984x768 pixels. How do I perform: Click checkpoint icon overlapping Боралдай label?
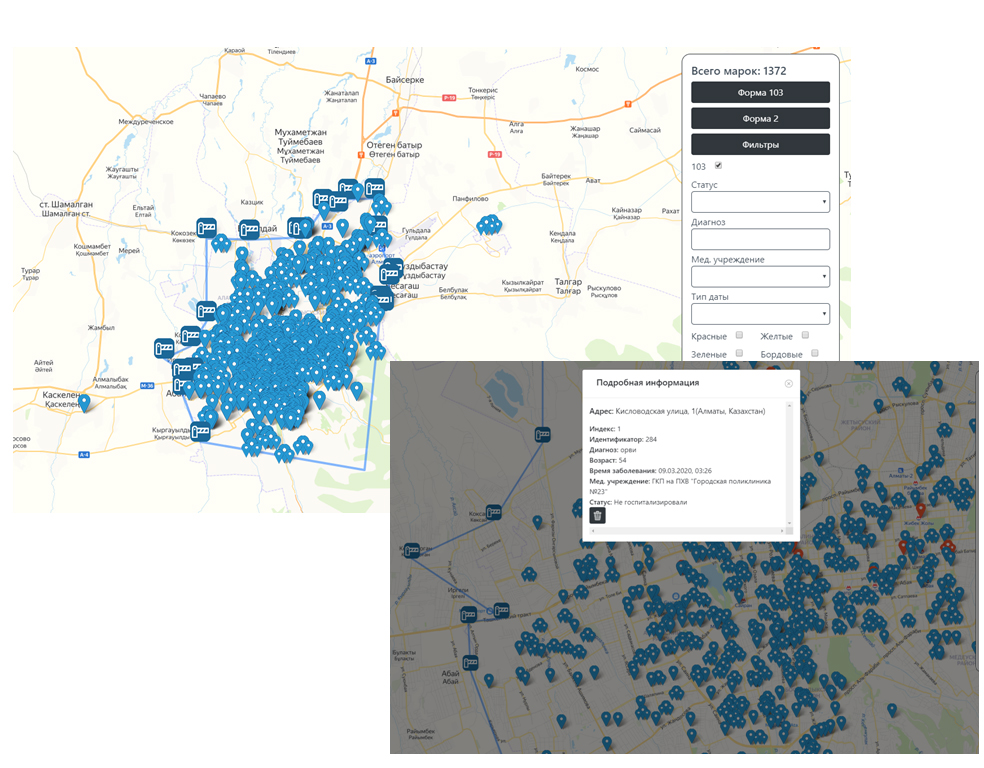tap(249, 229)
